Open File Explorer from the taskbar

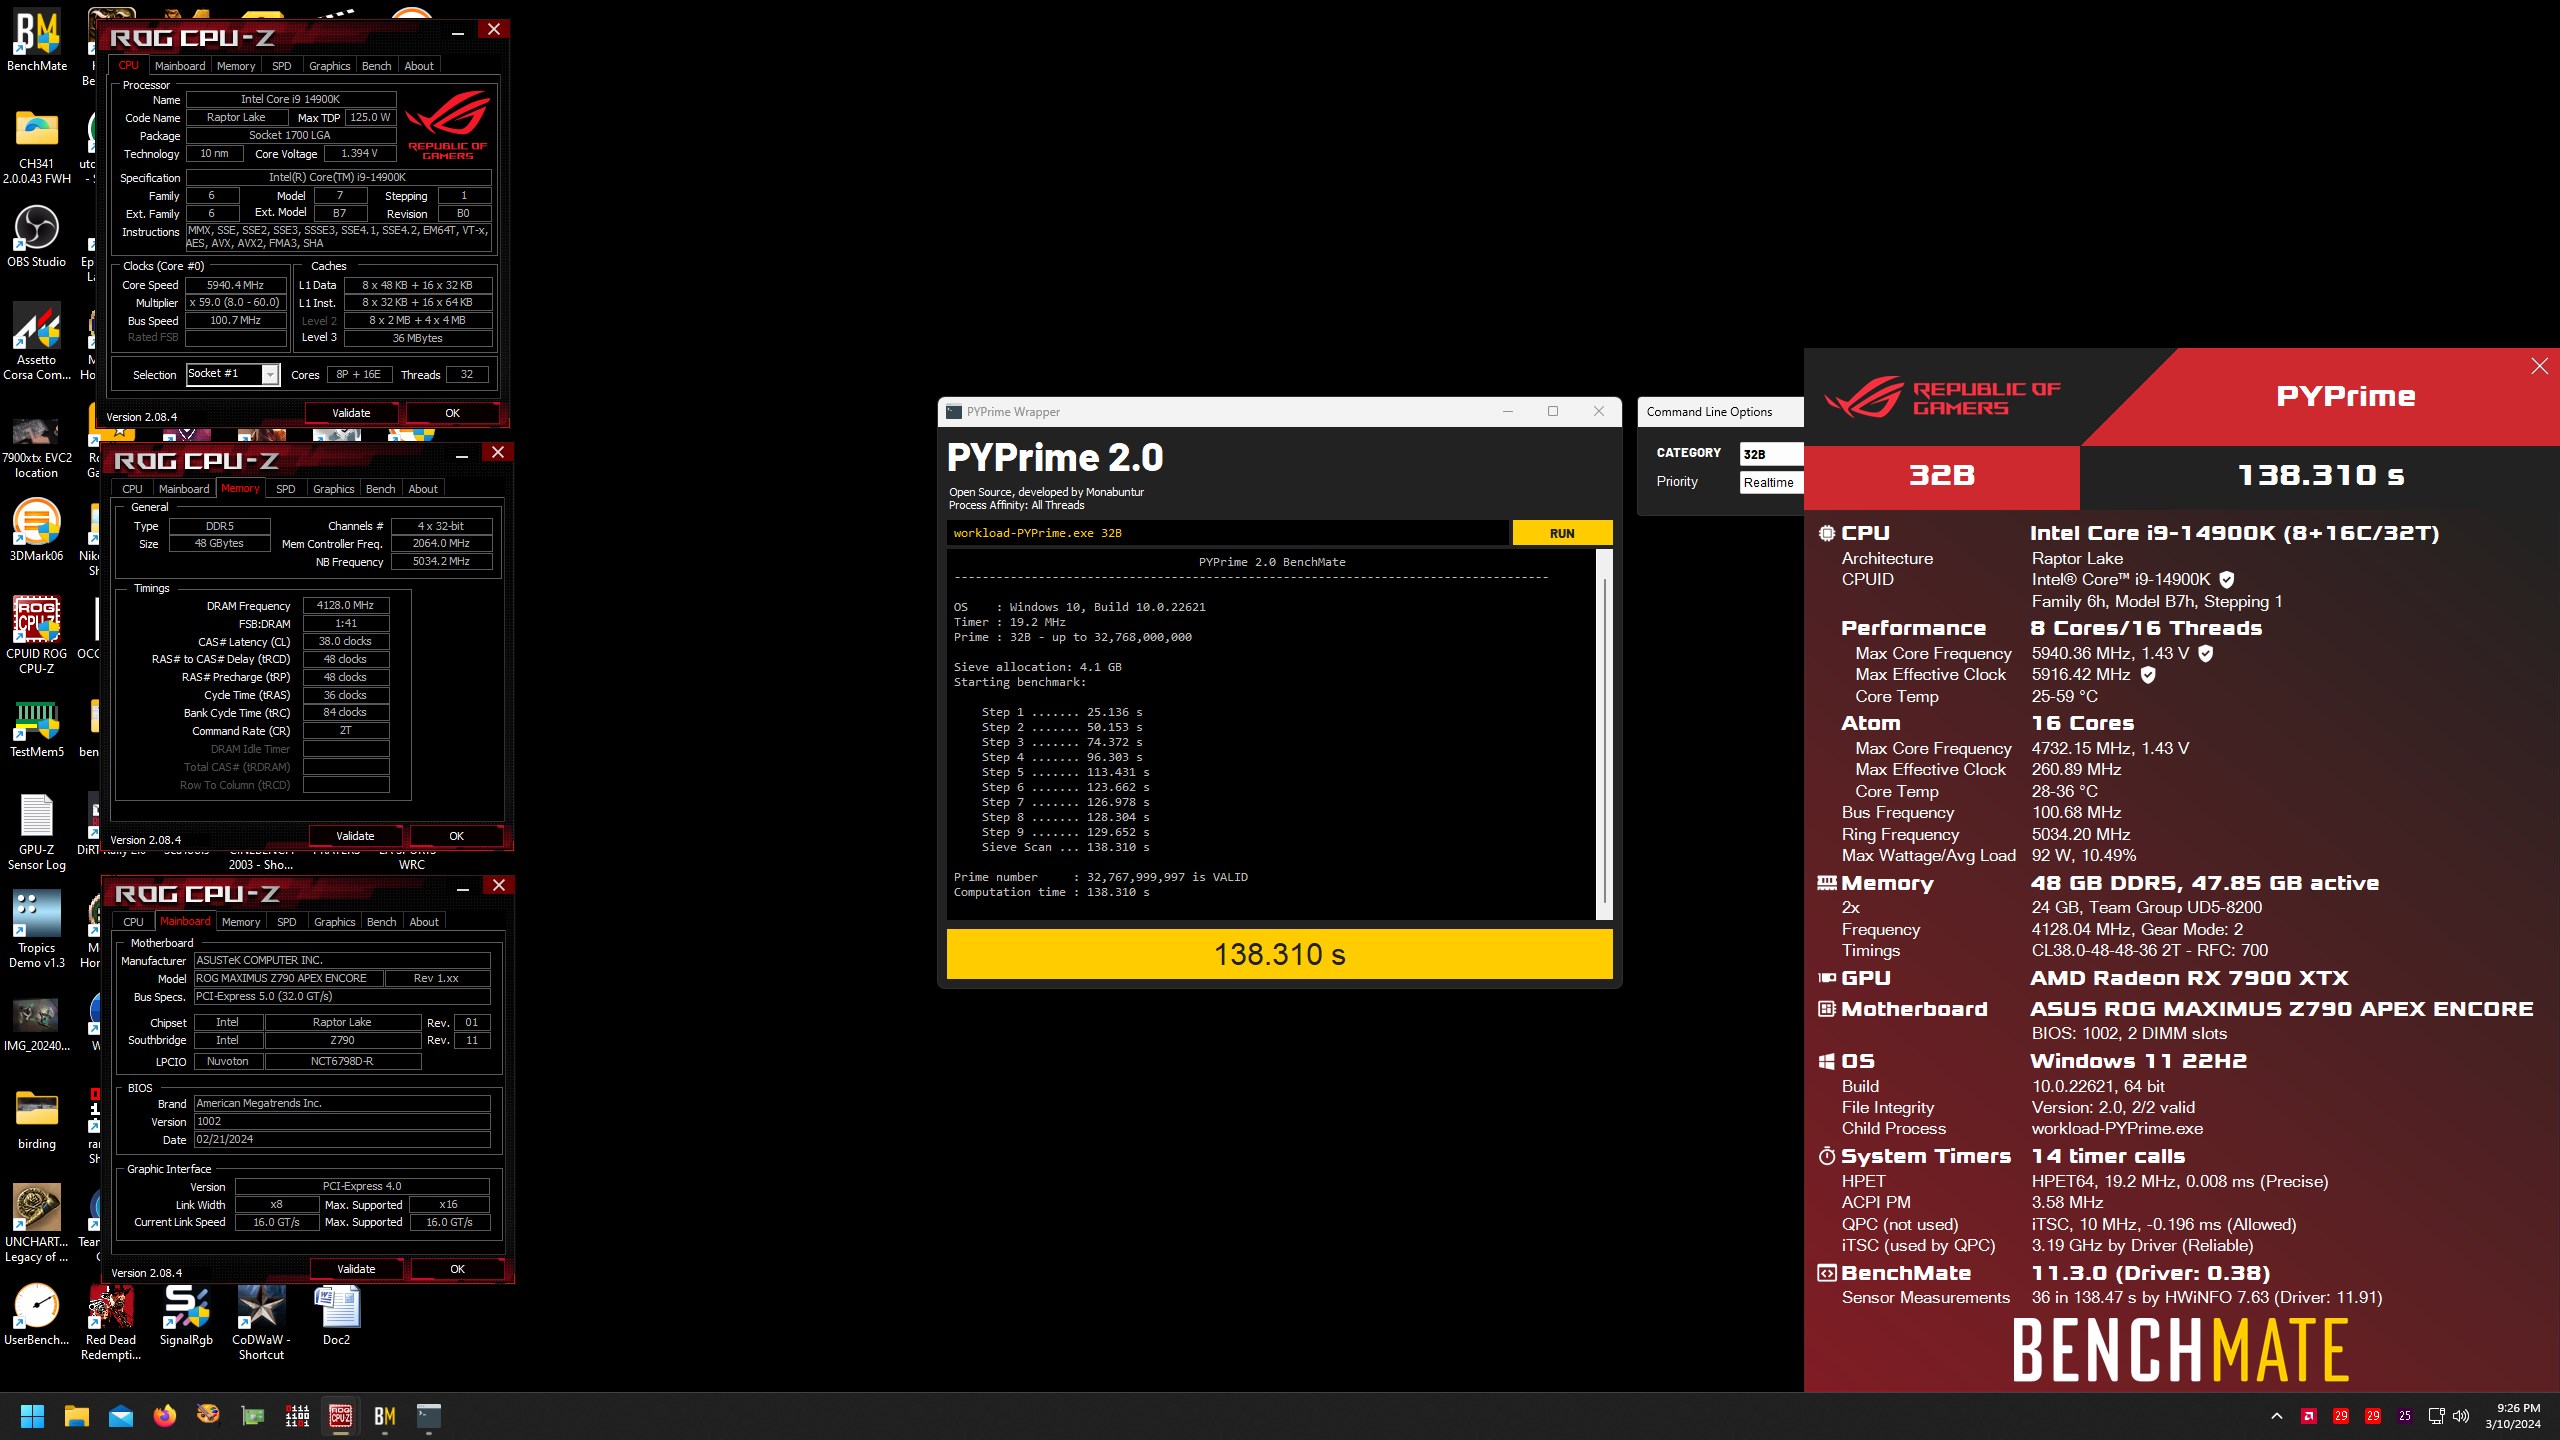point(77,1416)
